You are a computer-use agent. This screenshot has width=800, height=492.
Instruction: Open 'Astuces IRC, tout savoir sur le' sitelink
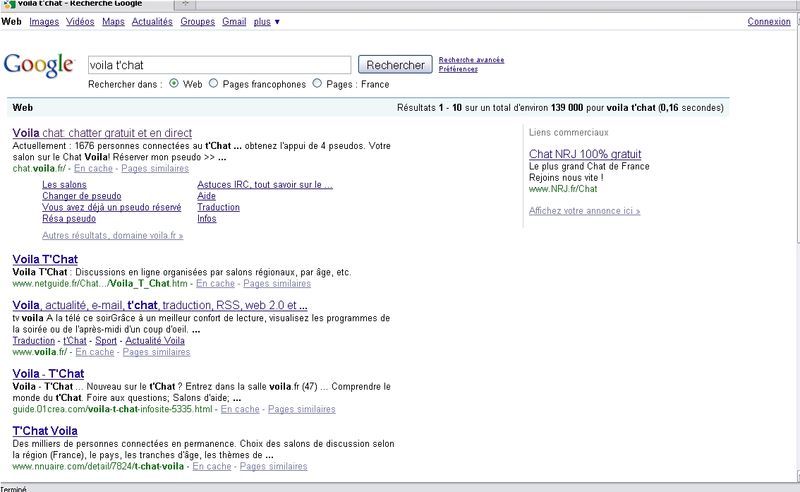pos(265,185)
